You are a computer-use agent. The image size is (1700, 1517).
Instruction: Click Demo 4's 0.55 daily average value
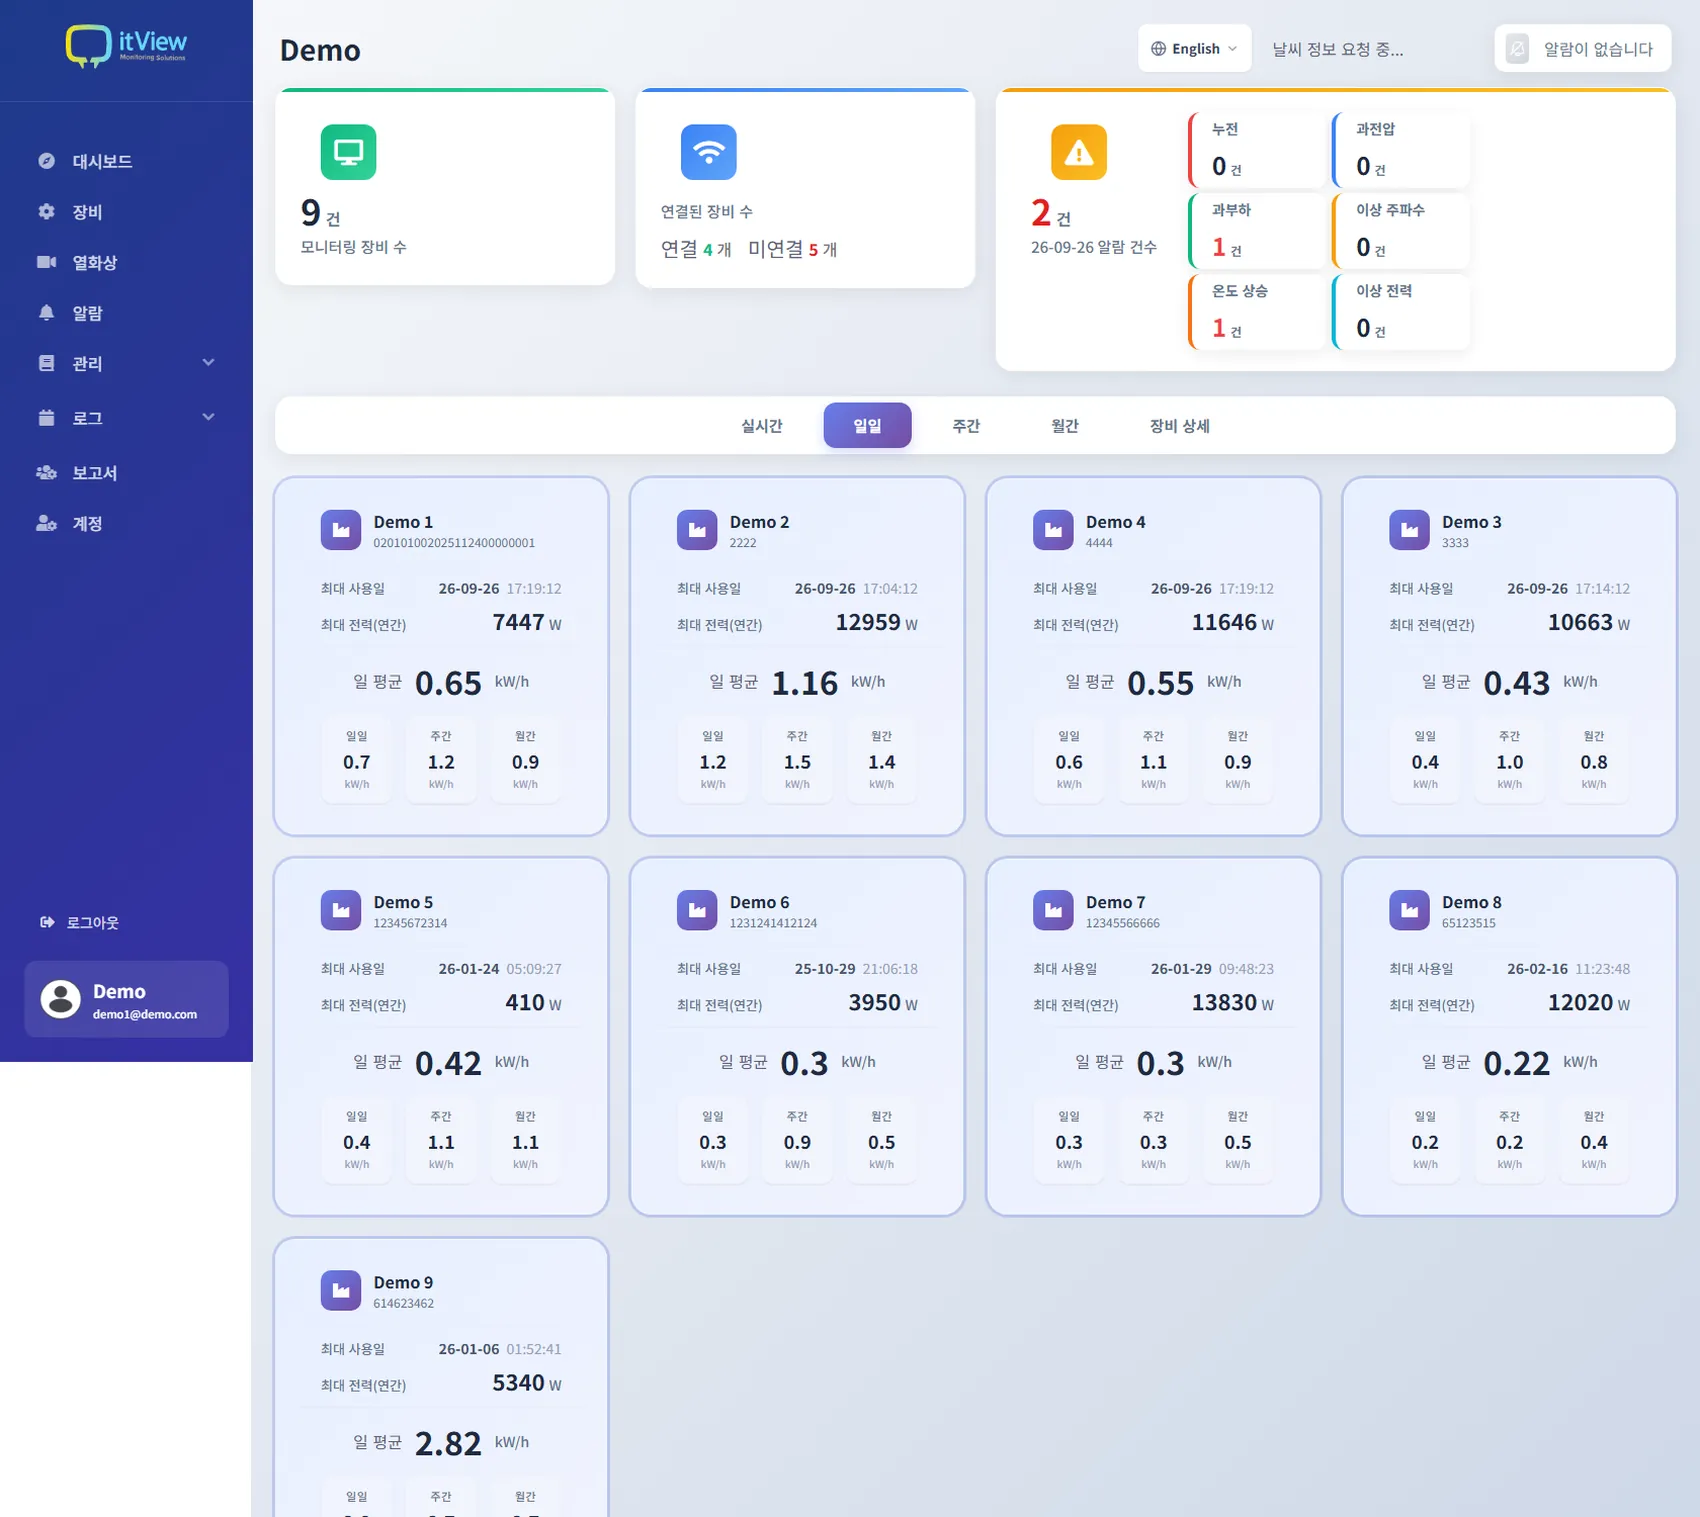(x=1160, y=683)
